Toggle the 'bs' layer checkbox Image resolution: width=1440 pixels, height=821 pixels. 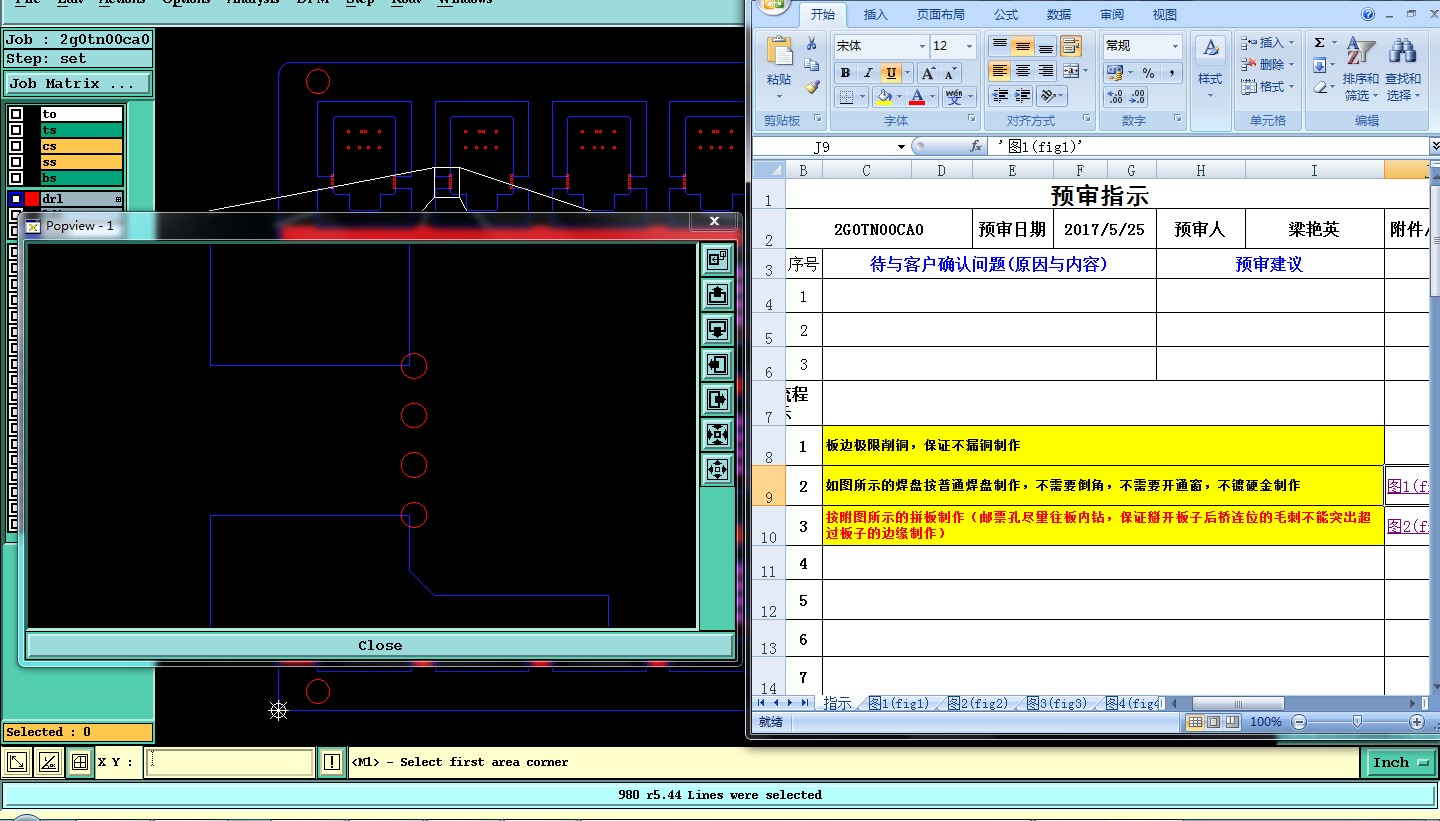coord(16,178)
